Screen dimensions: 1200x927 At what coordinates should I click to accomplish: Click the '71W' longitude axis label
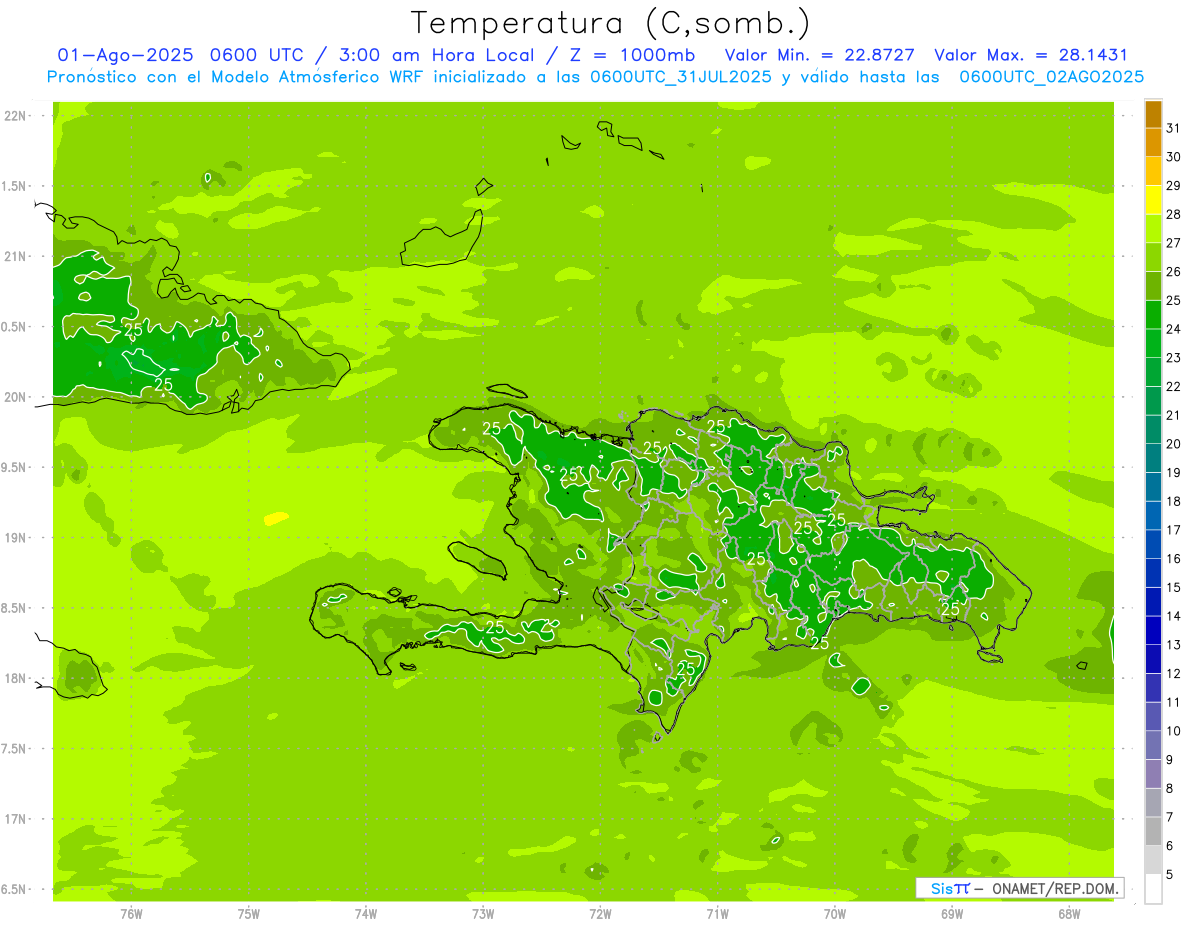point(717,914)
